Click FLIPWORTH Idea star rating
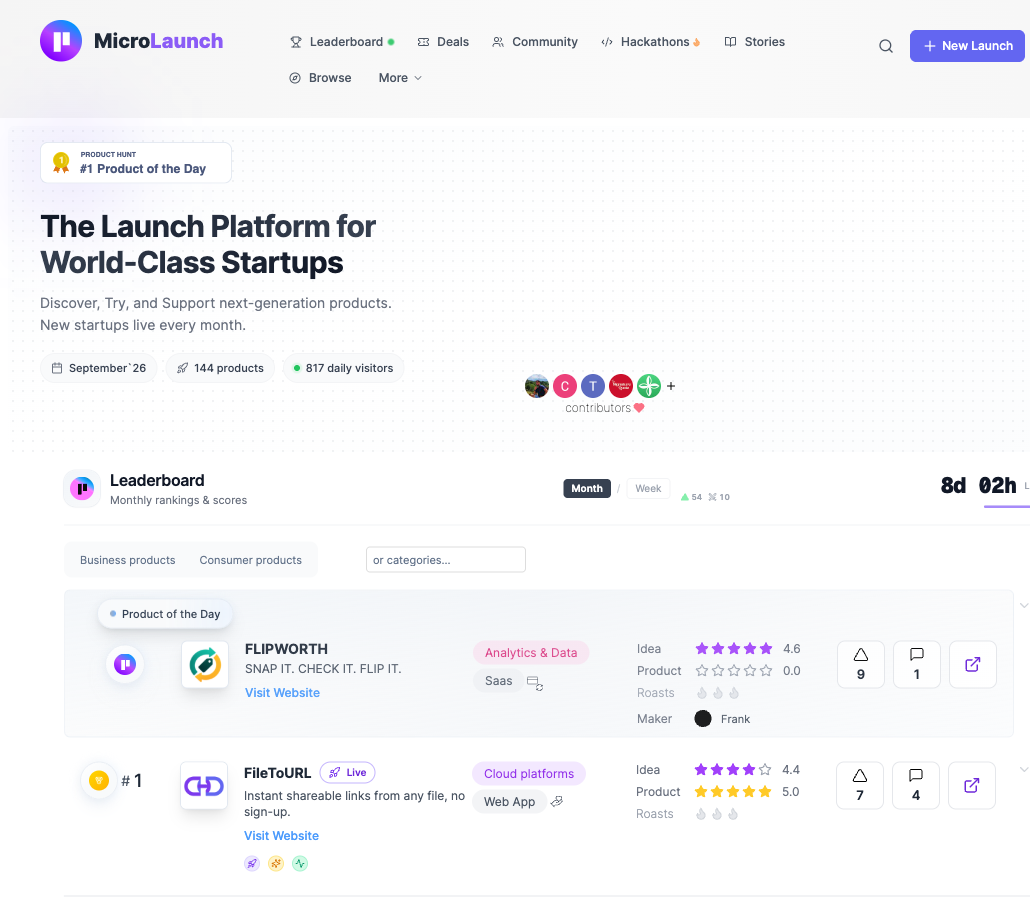The width and height of the screenshot is (1030, 900). [733, 648]
